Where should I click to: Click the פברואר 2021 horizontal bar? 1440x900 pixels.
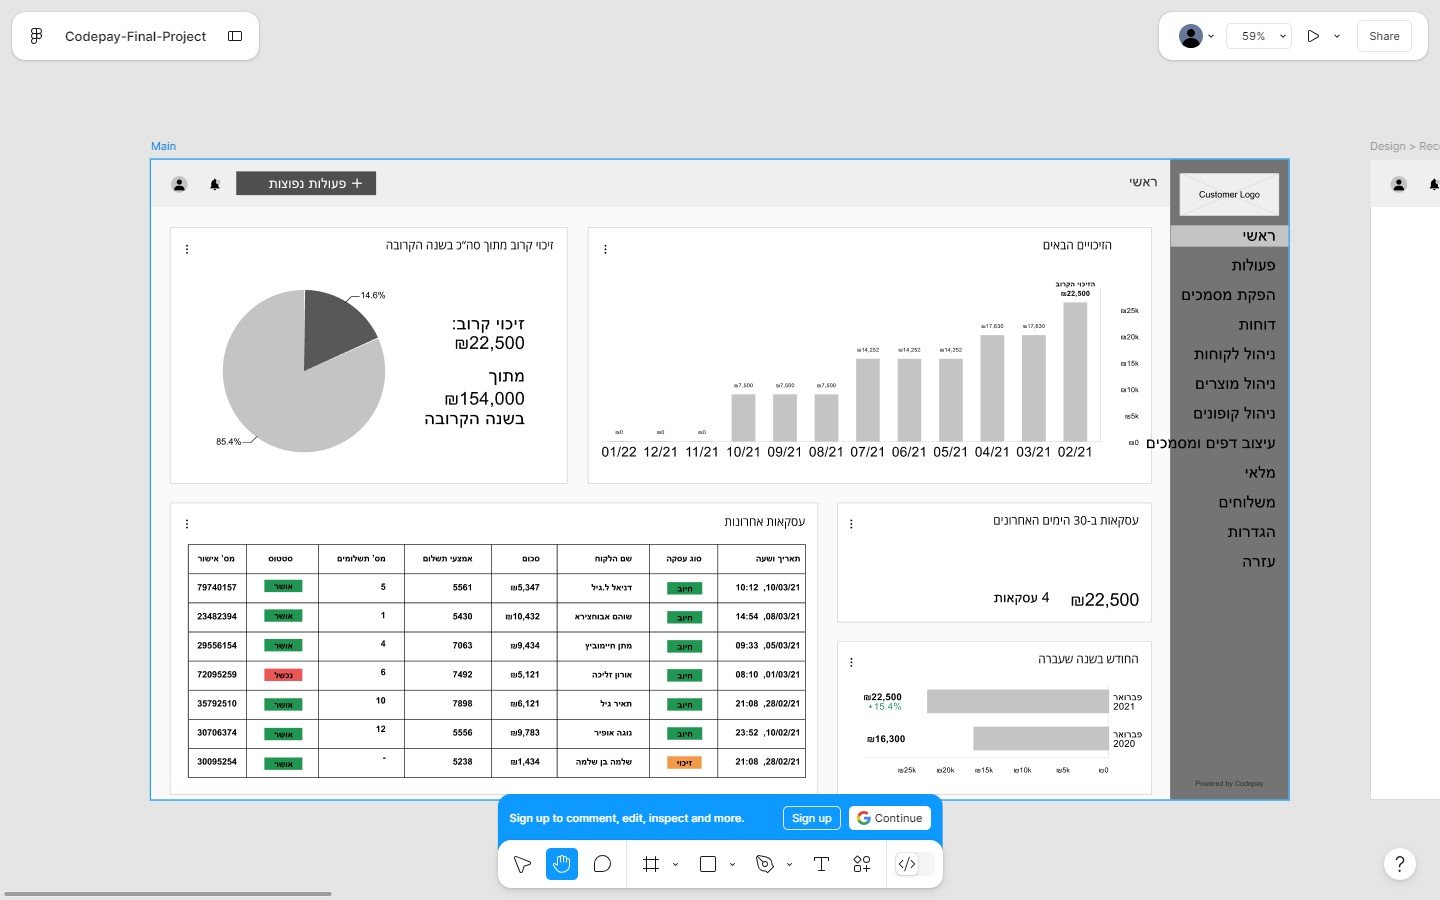[1018, 701]
